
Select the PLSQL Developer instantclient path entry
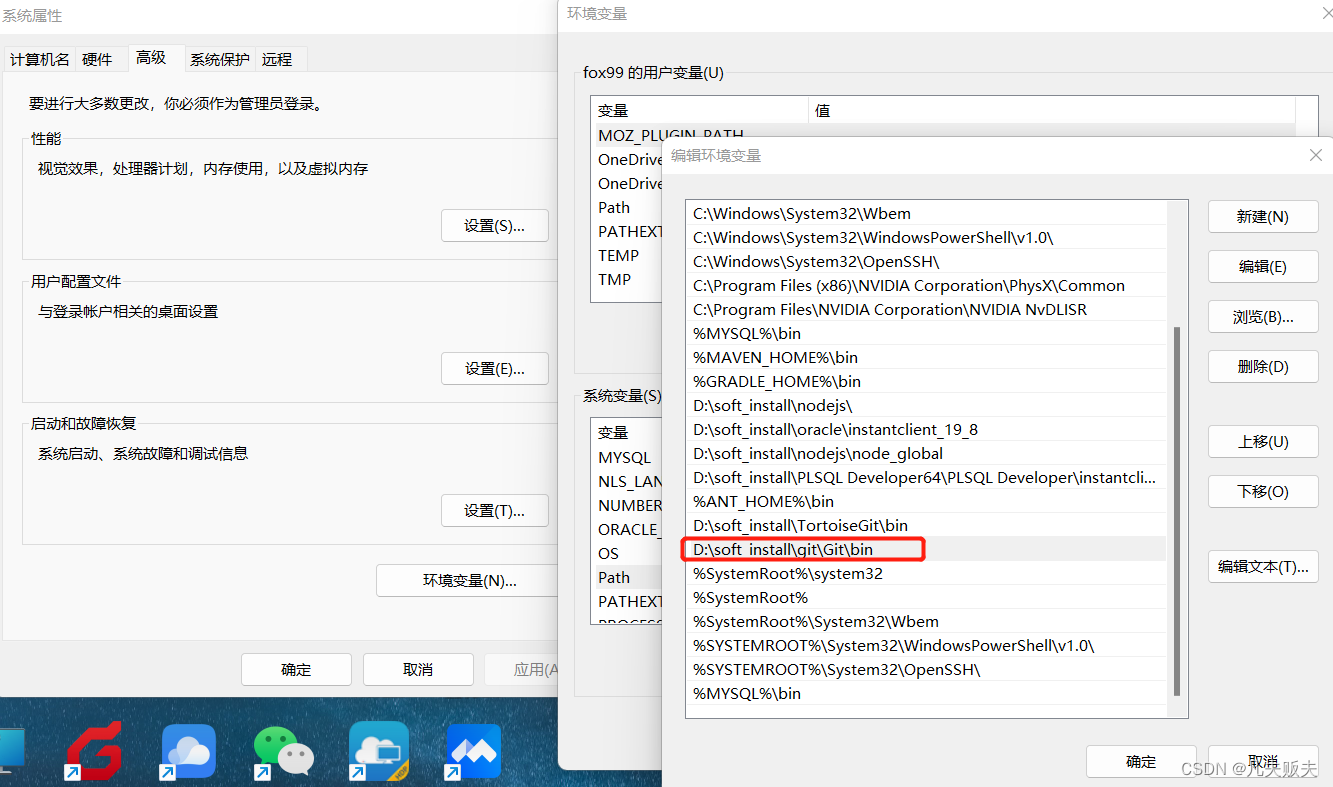(926, 477)
